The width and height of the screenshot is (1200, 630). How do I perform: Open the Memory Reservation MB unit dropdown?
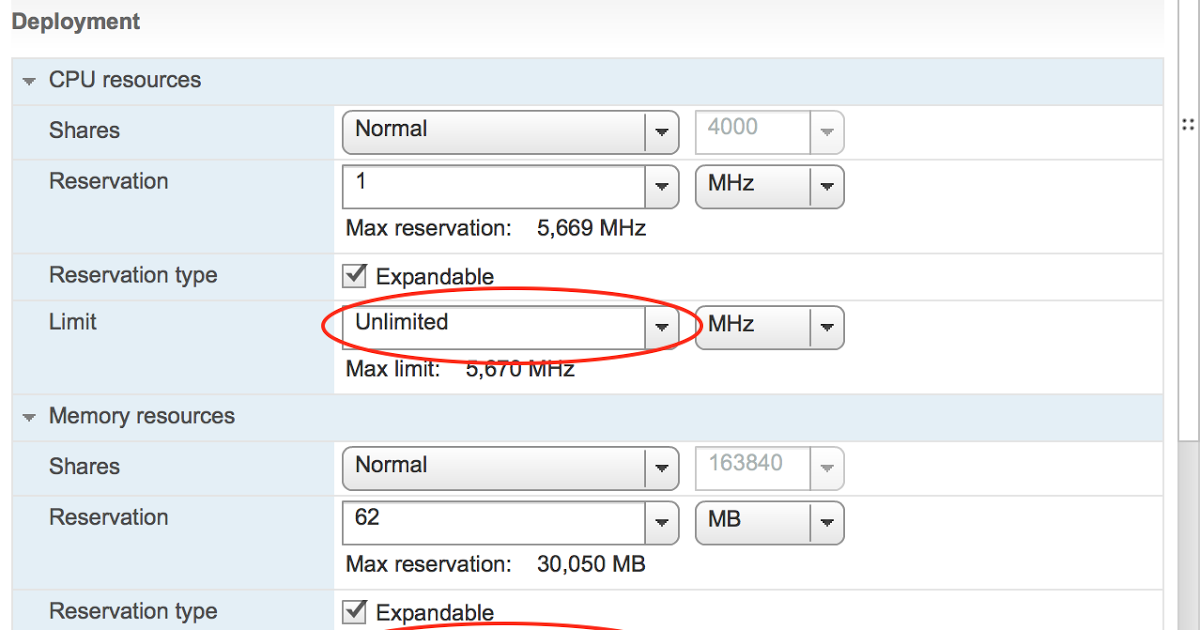(x=826, y=522)
